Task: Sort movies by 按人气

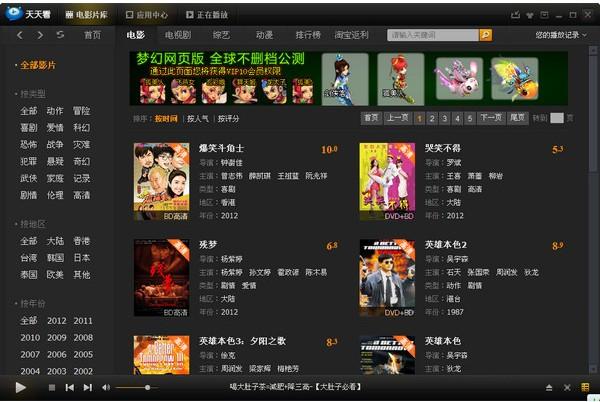Action: click(x=196, y=118)
